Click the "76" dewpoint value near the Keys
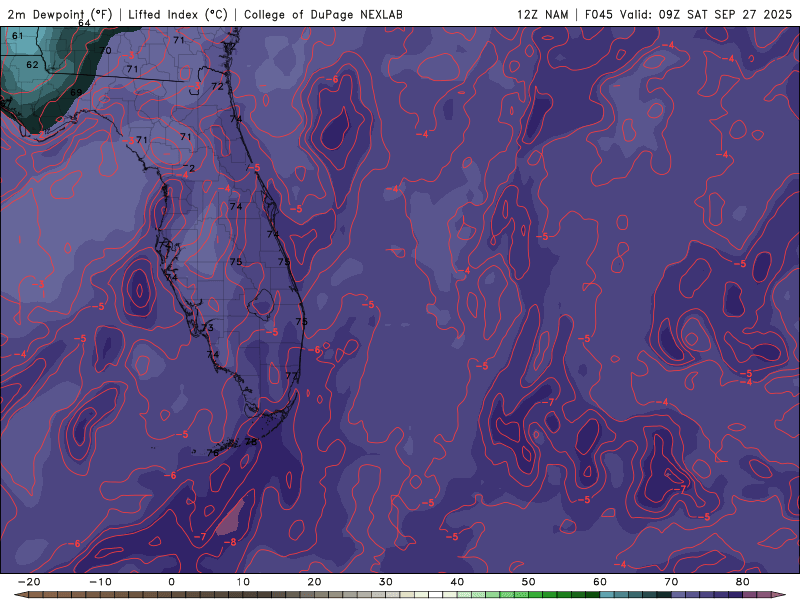The width and height of the screenshot is (800, 600). click(x=213, y=453)
